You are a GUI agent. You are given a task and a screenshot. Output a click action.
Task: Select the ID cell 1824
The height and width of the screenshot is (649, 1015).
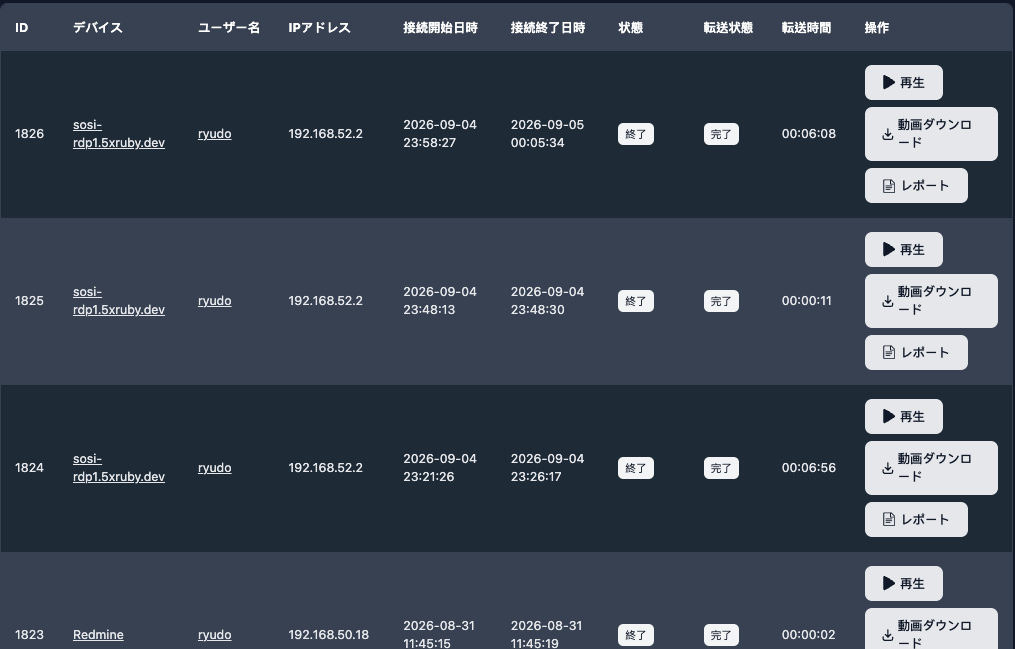pyautogui.click(x=29, y=468)
